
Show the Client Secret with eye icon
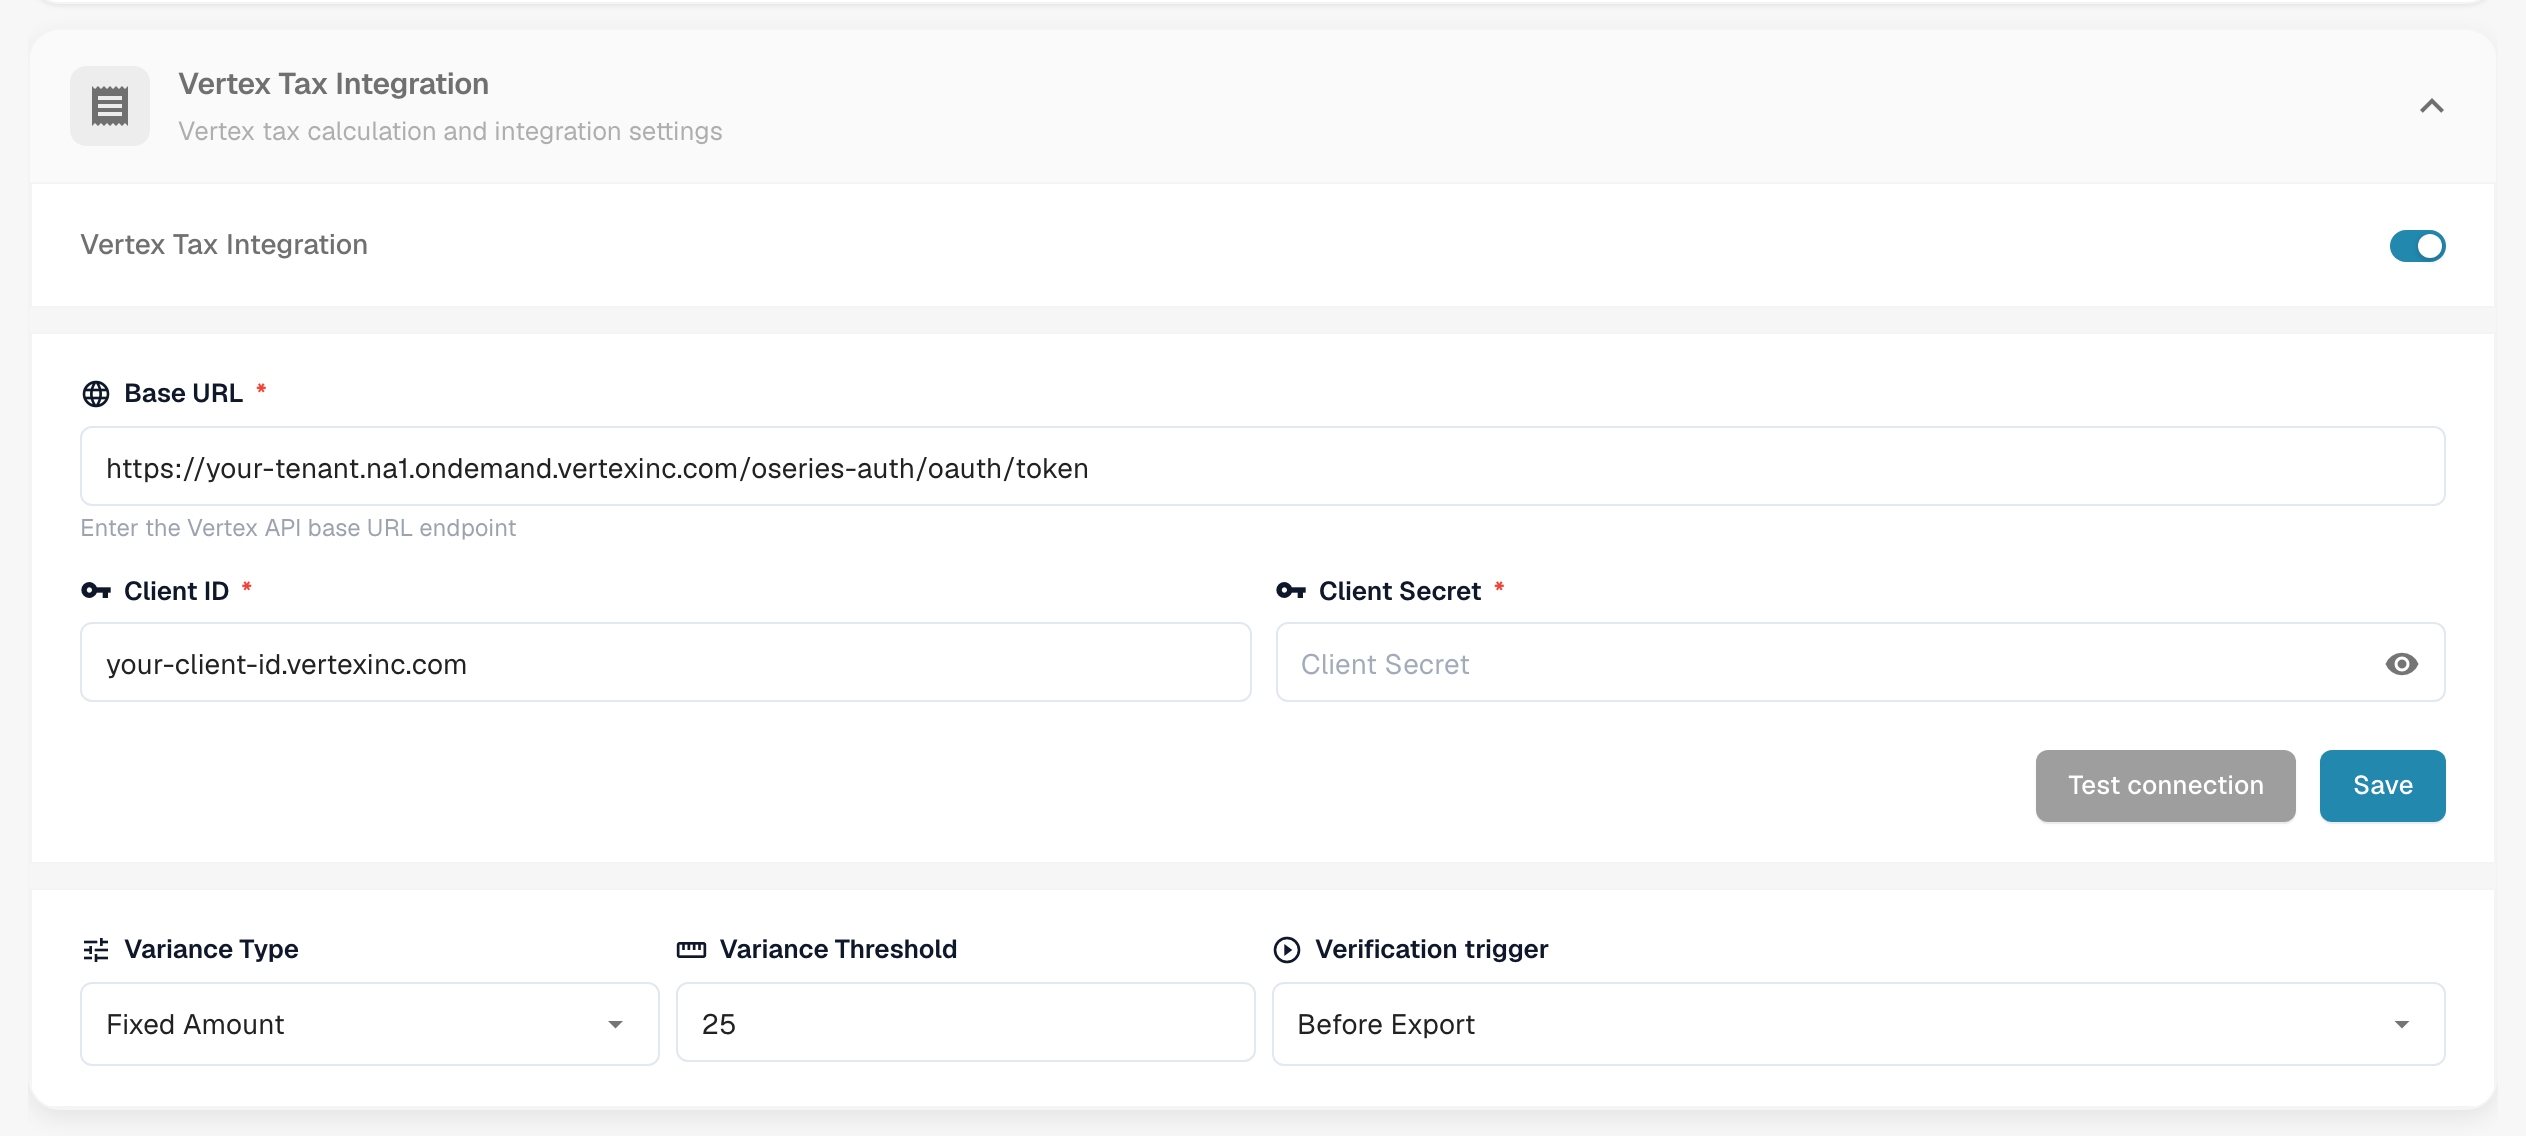(x=2401, y=664)
